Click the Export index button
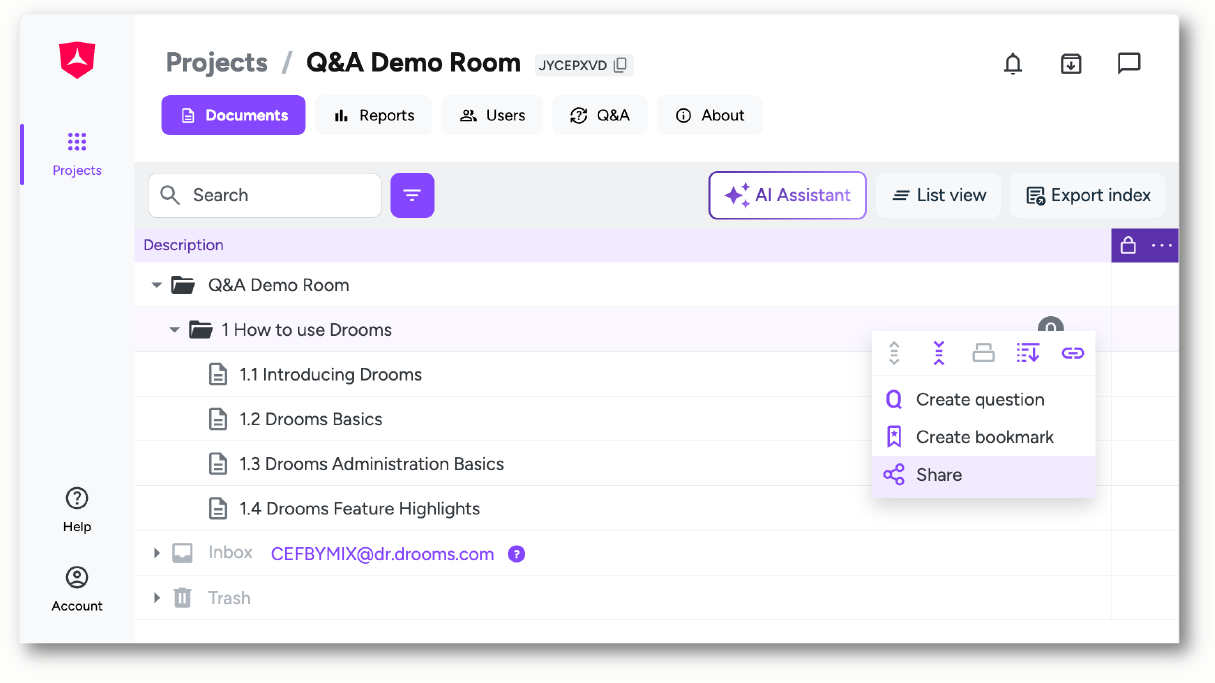Viewport: 1215px width, 683px height. 1088,195
